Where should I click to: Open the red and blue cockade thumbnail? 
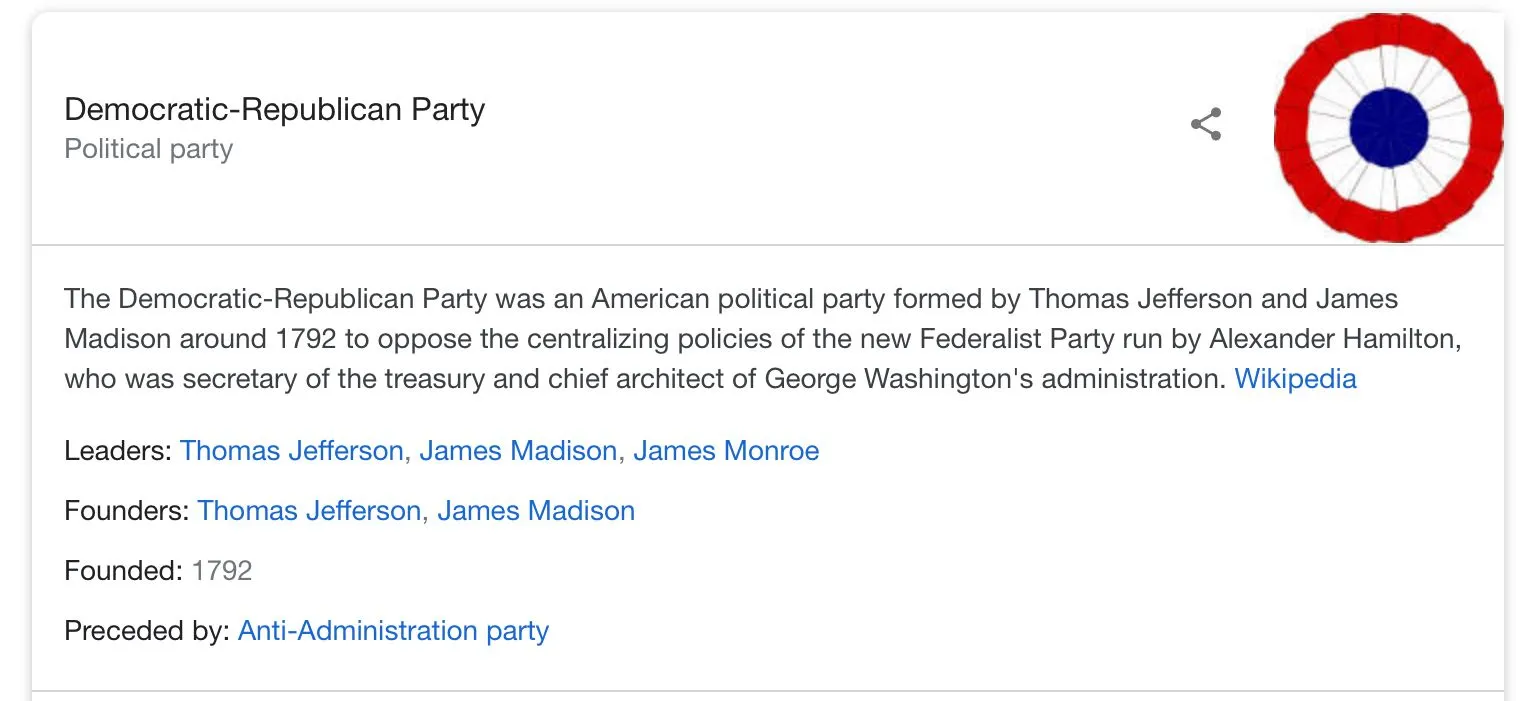click(x=1388, y=127)
